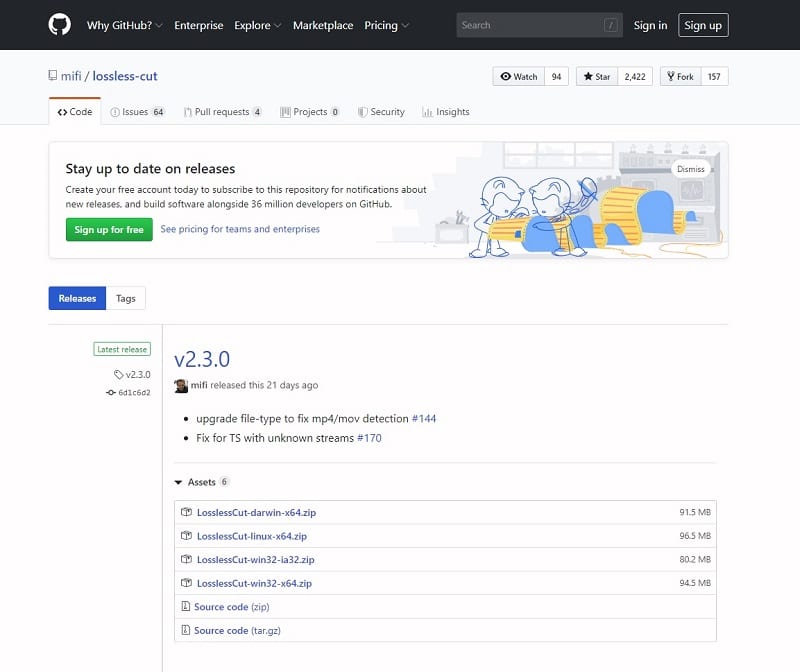This screenshot has height=672, width=800.
Task: Open the Issues tab
Action: [x=137, y=112]
